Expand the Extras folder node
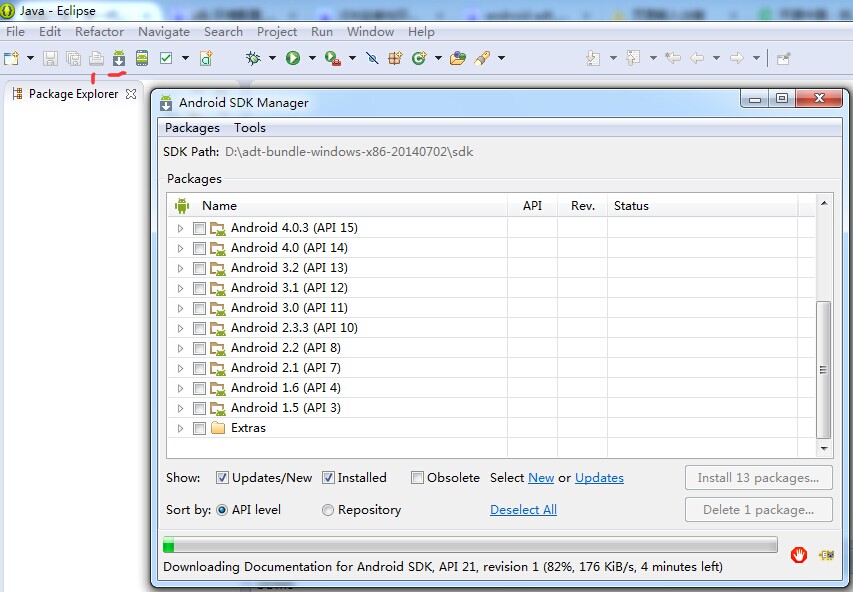This screenshot has width=853, height=592. coord(180,429)
